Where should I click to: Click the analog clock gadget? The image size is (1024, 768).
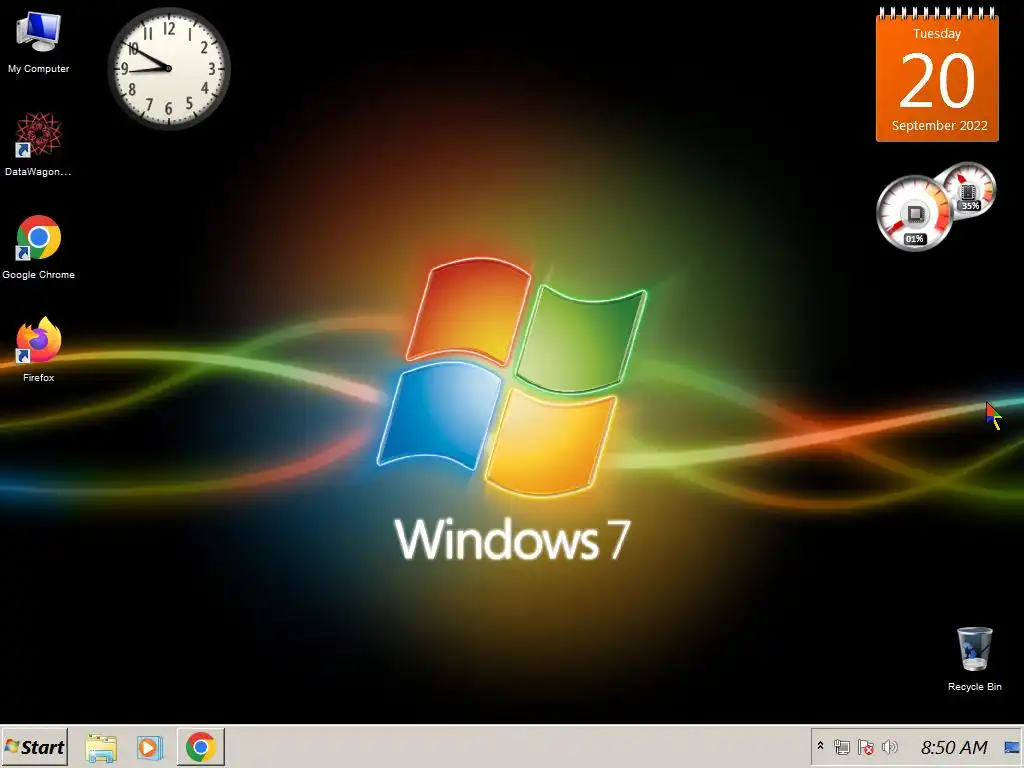click(x=169, y=69)
